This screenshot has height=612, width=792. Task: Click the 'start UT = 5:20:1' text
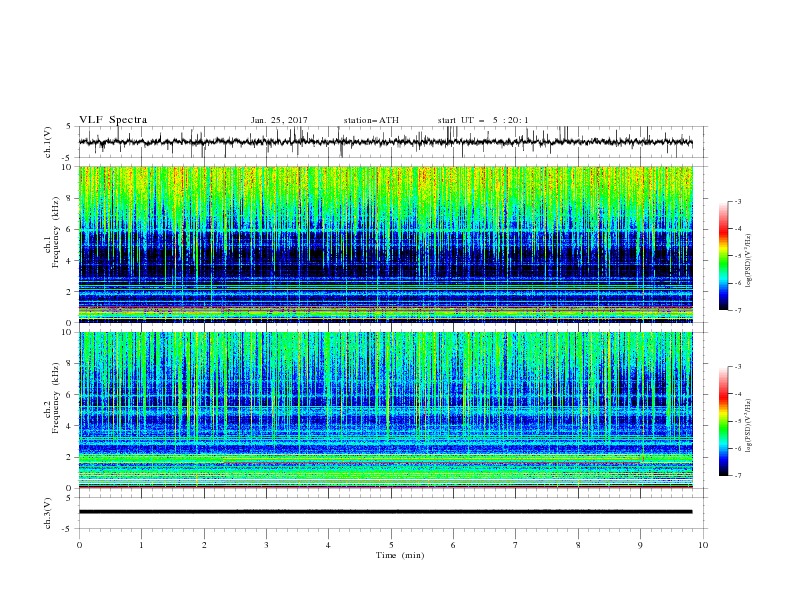point(483,120)
